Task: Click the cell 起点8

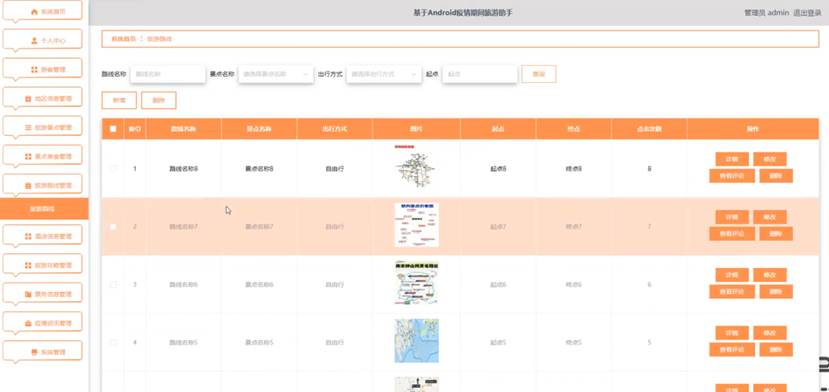Action: click(x=498, y=169)
